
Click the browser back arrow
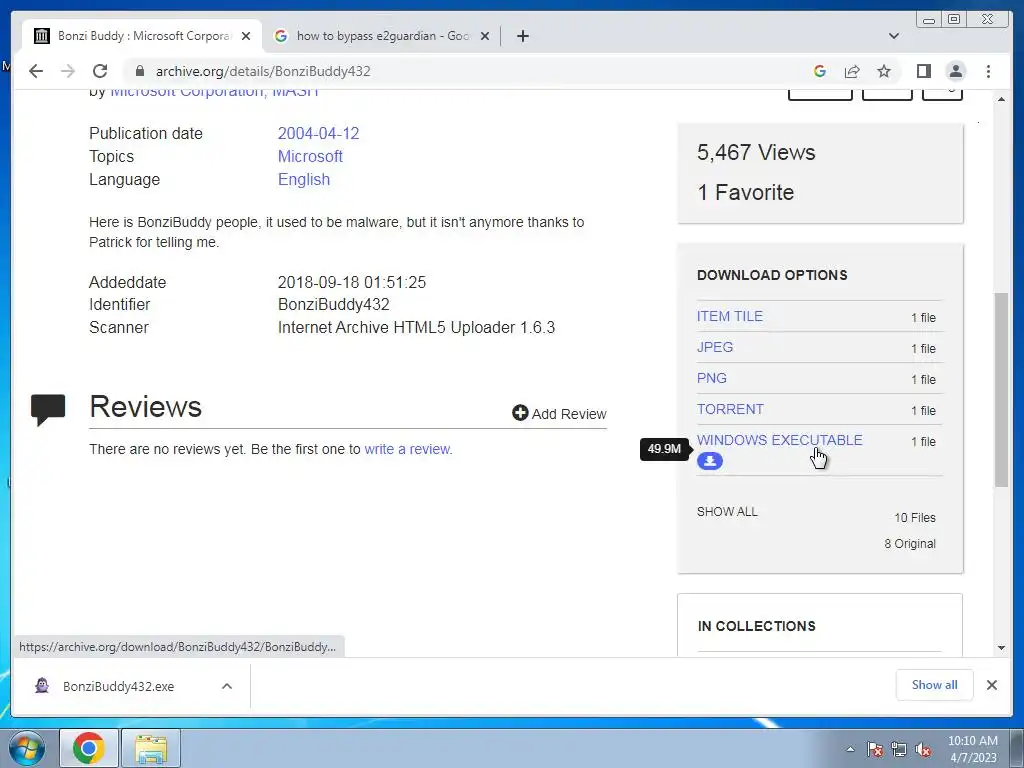(36, 71)
